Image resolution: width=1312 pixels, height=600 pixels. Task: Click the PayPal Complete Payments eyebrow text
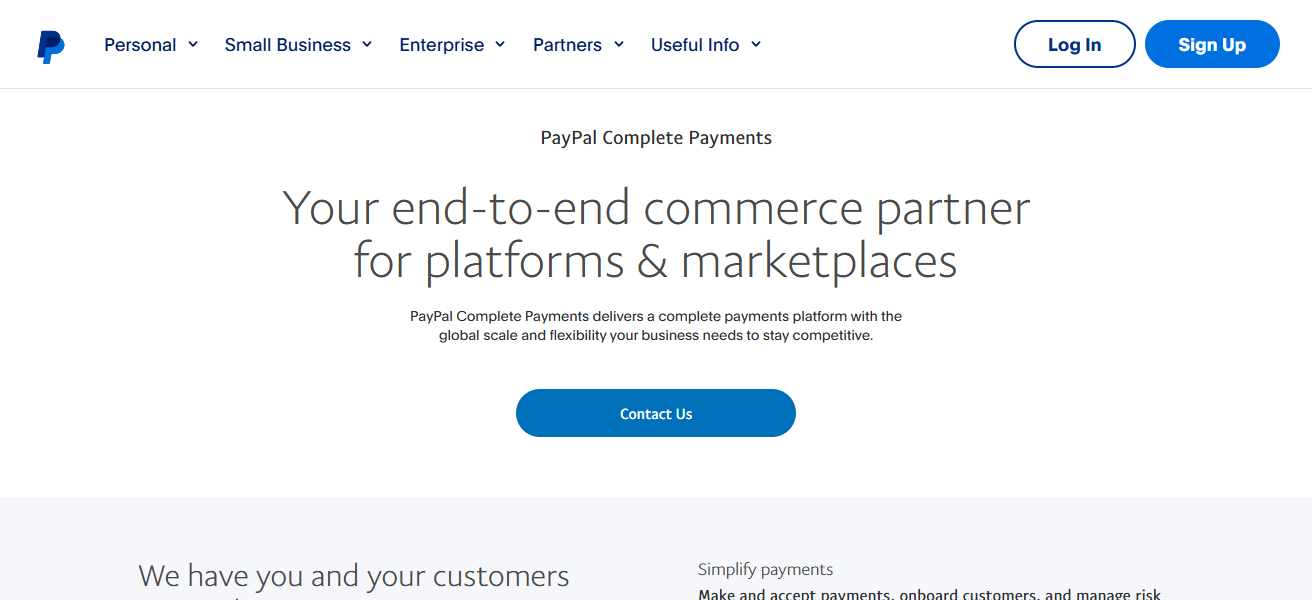655,137
